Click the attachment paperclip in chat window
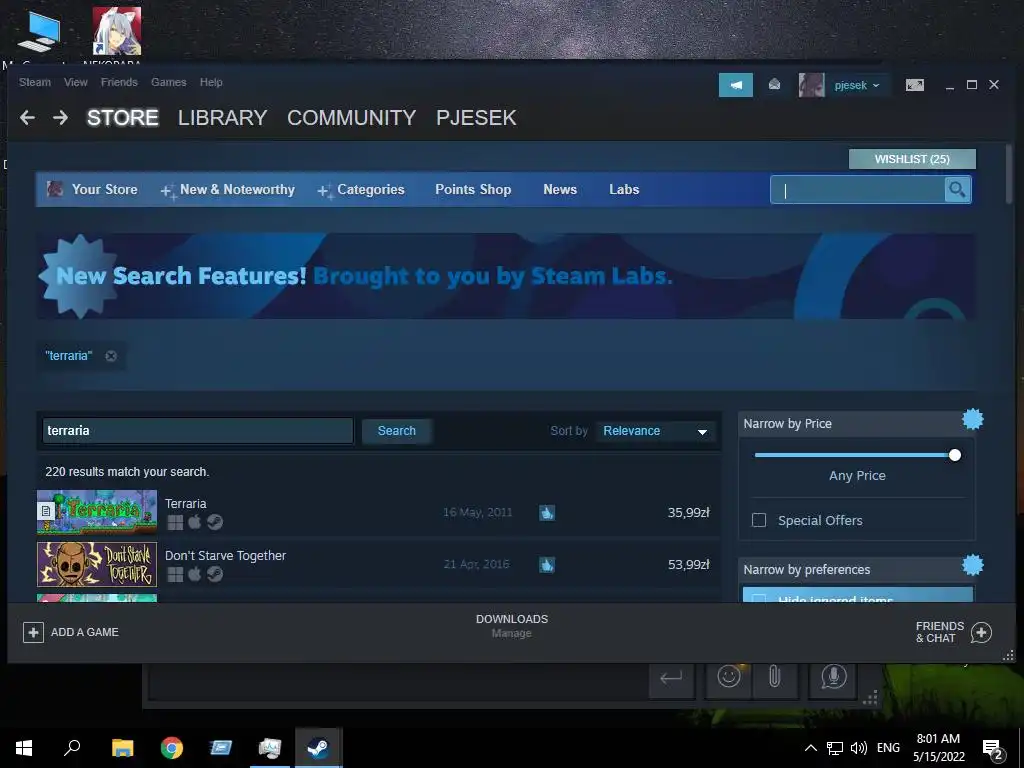Image resolution: width=1024 pixels, height=768 pixels. (775, 677)
